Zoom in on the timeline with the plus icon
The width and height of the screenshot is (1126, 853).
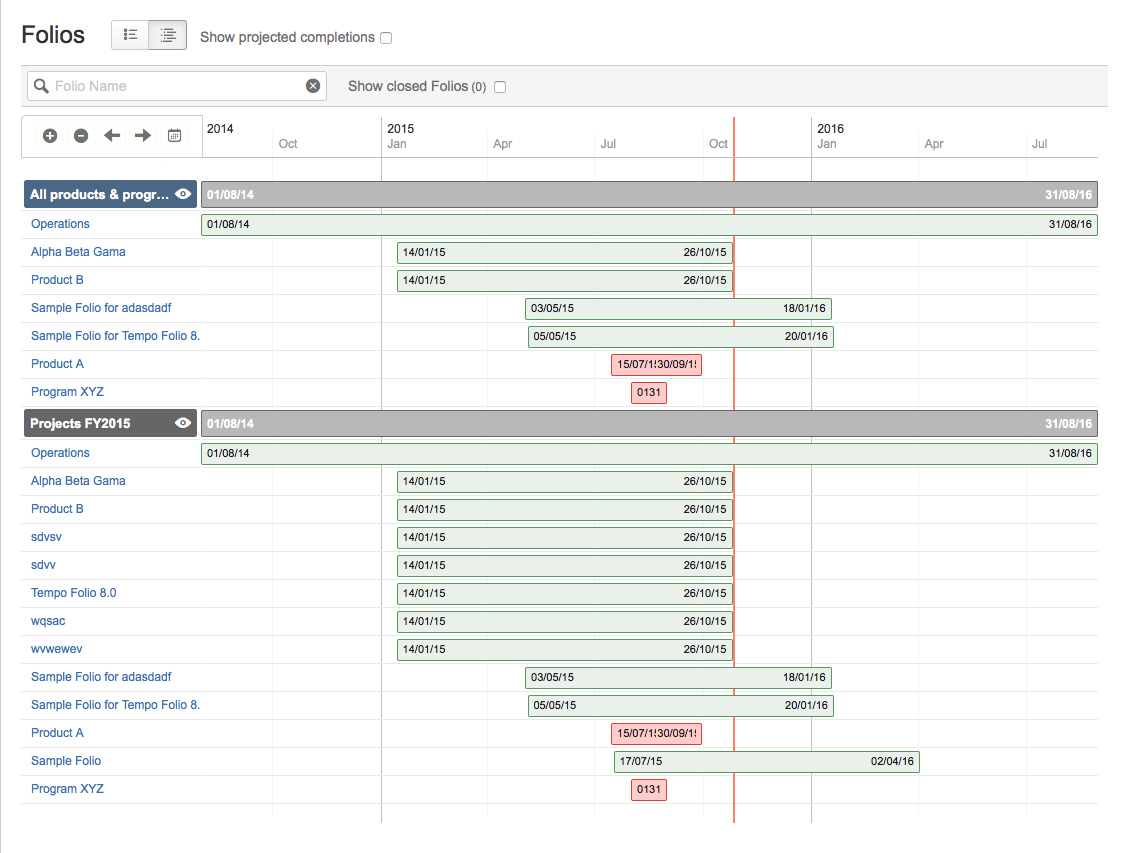click(49, 135)
